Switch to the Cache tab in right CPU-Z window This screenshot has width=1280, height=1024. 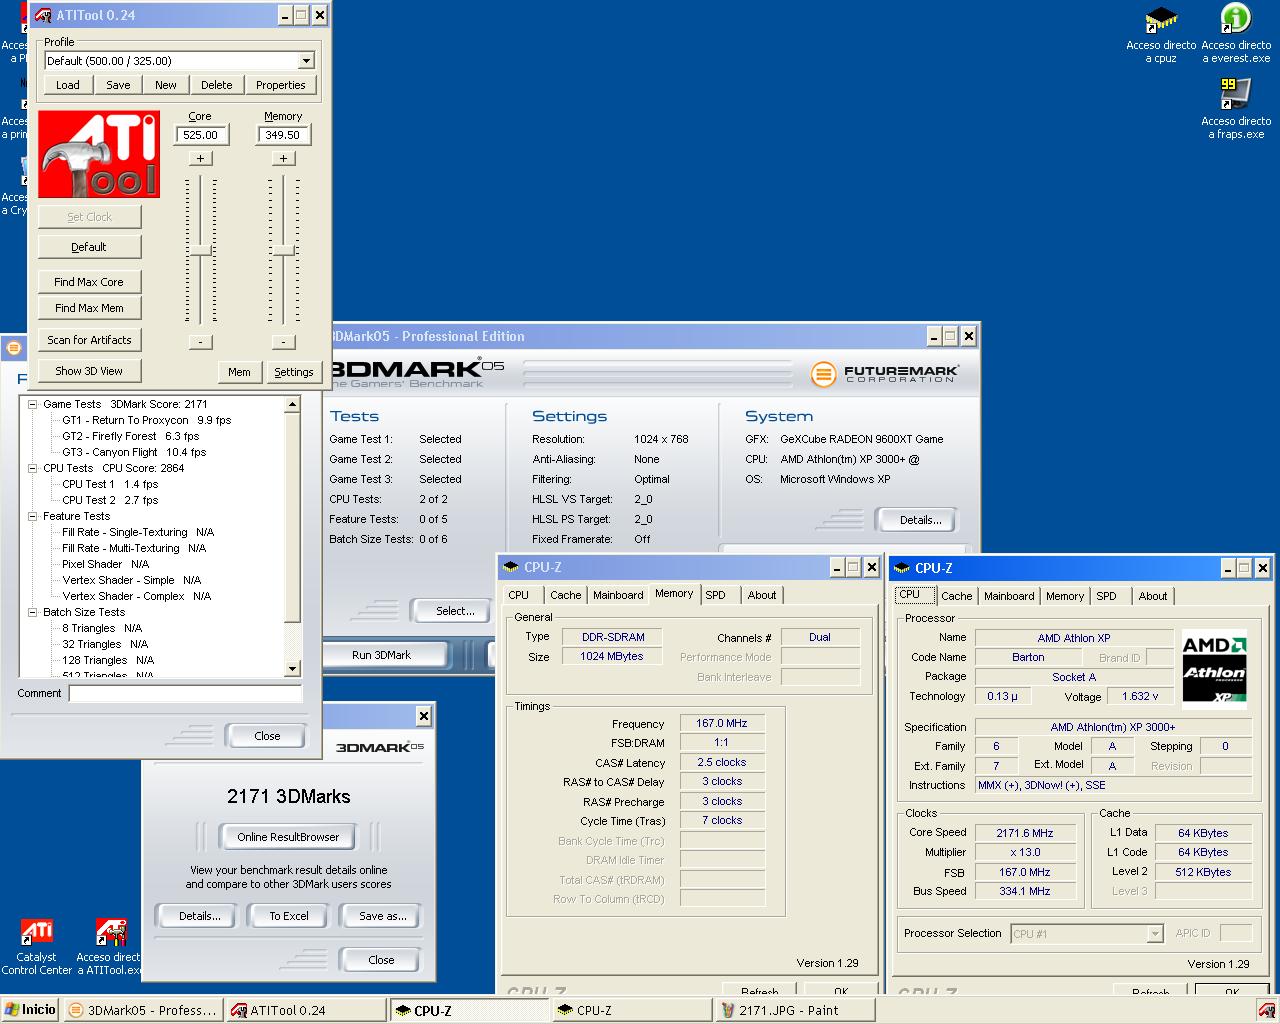click(x=956, y=596)
